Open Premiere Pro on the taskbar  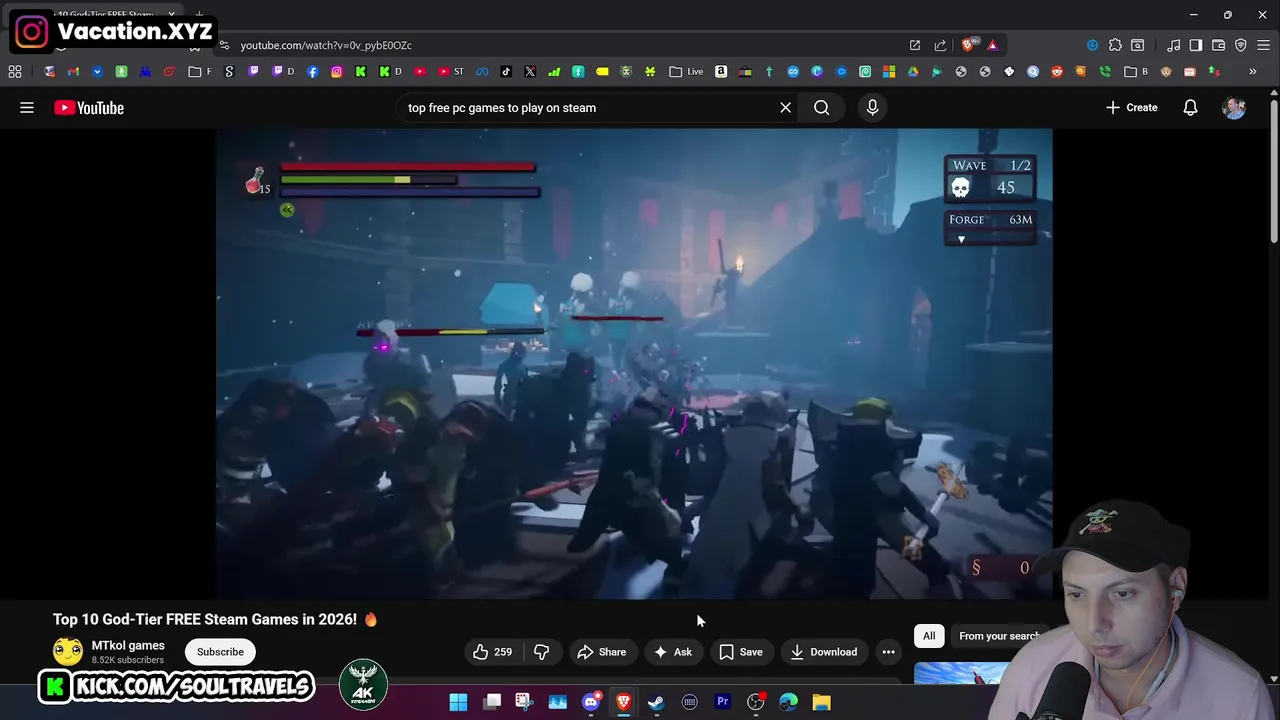[722, 702]
